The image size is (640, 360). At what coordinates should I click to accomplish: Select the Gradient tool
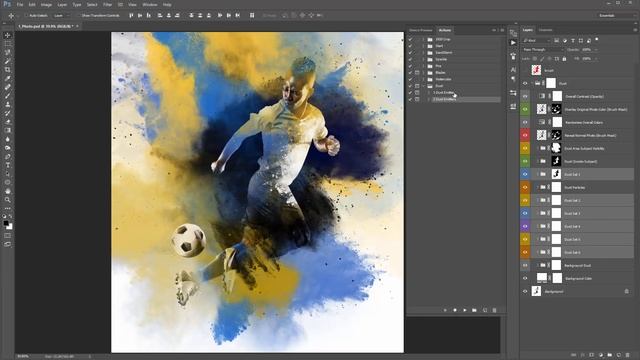[7, 130]
